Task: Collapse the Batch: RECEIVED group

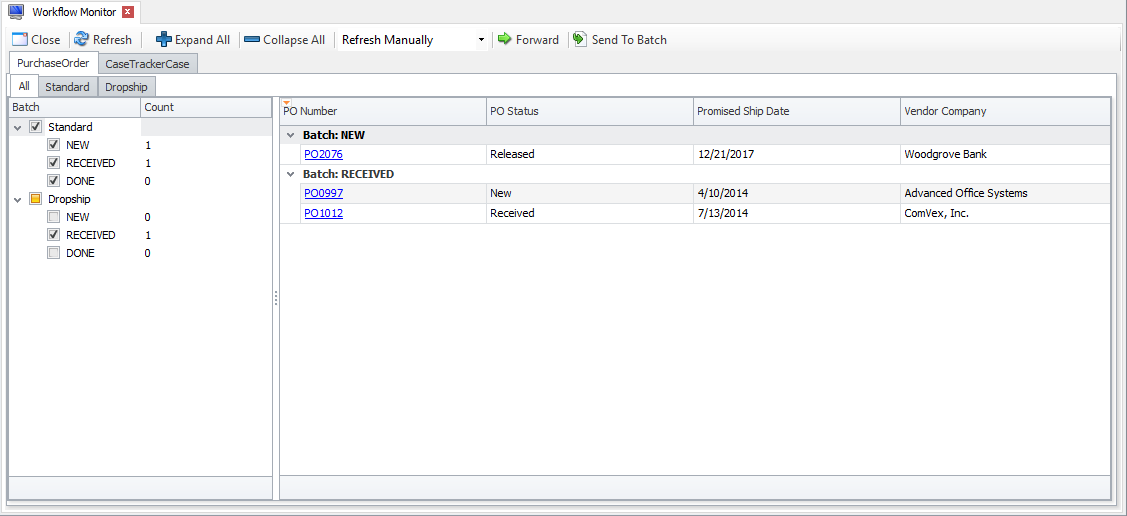Action: pos(290,174)
